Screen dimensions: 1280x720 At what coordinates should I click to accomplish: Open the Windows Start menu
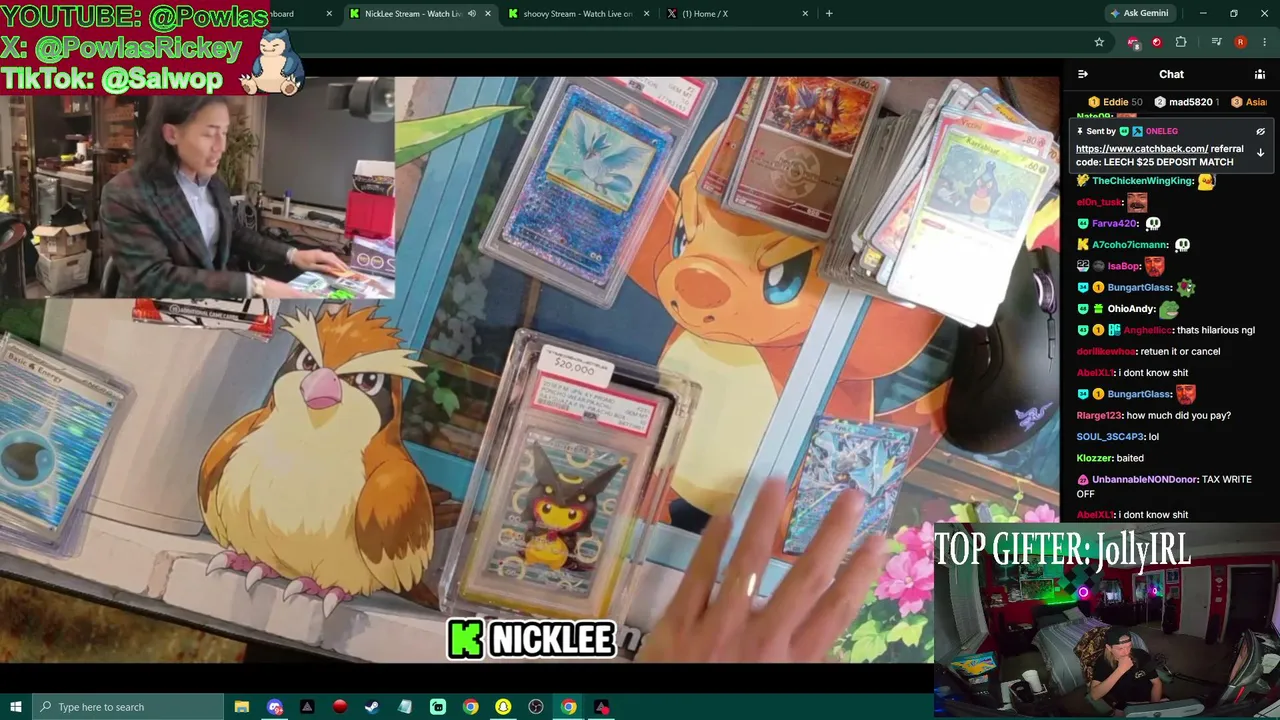click(15, 707)
